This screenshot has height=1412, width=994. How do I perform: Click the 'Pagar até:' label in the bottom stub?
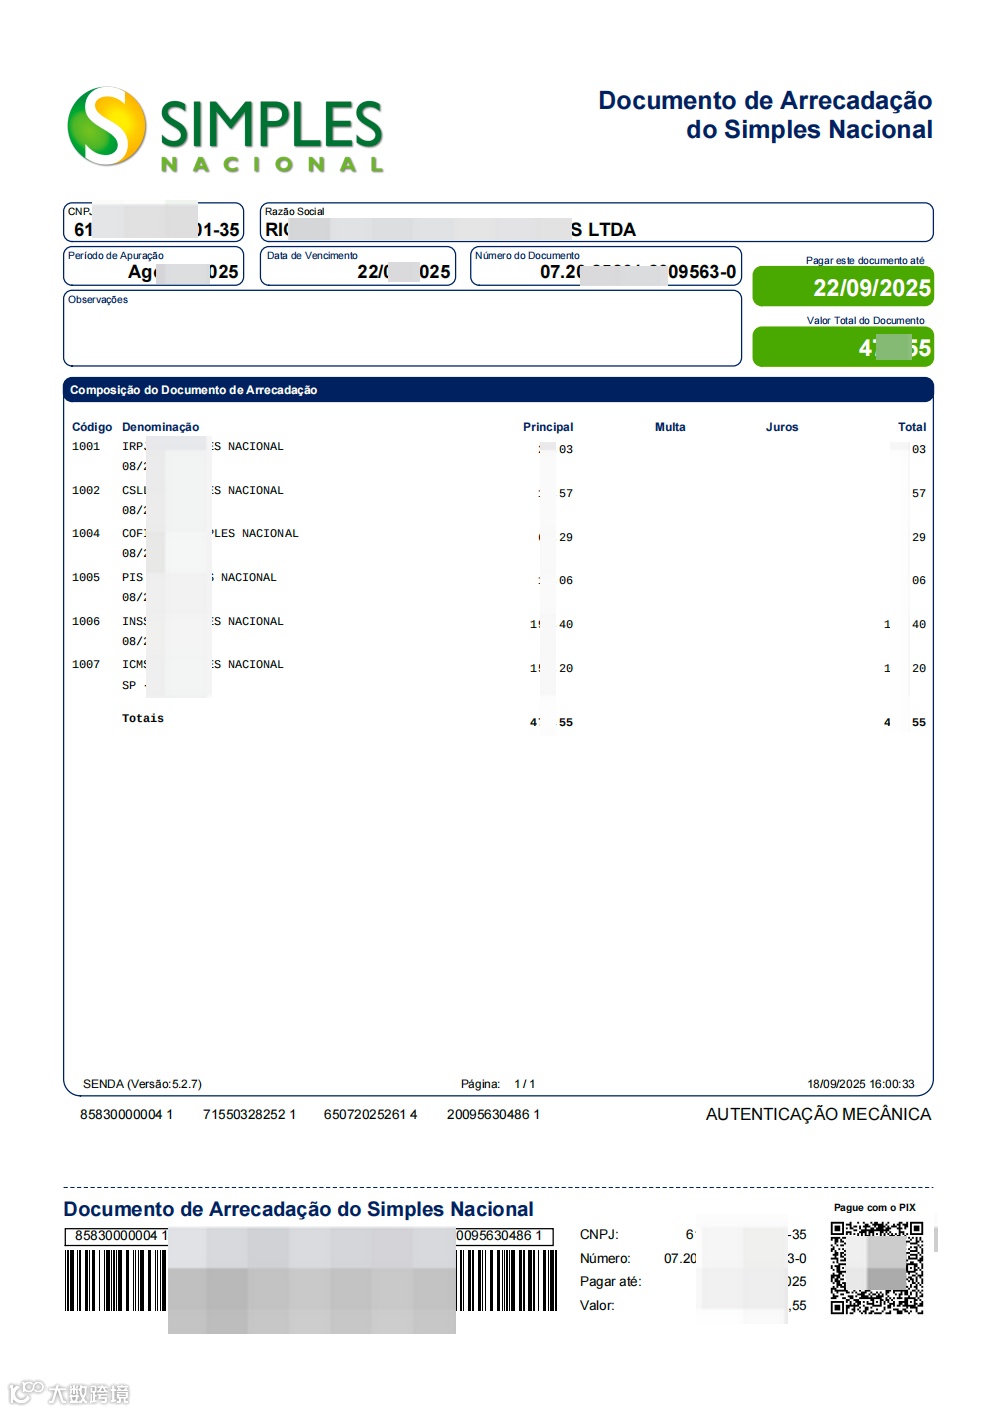[x=610, y=1282]
